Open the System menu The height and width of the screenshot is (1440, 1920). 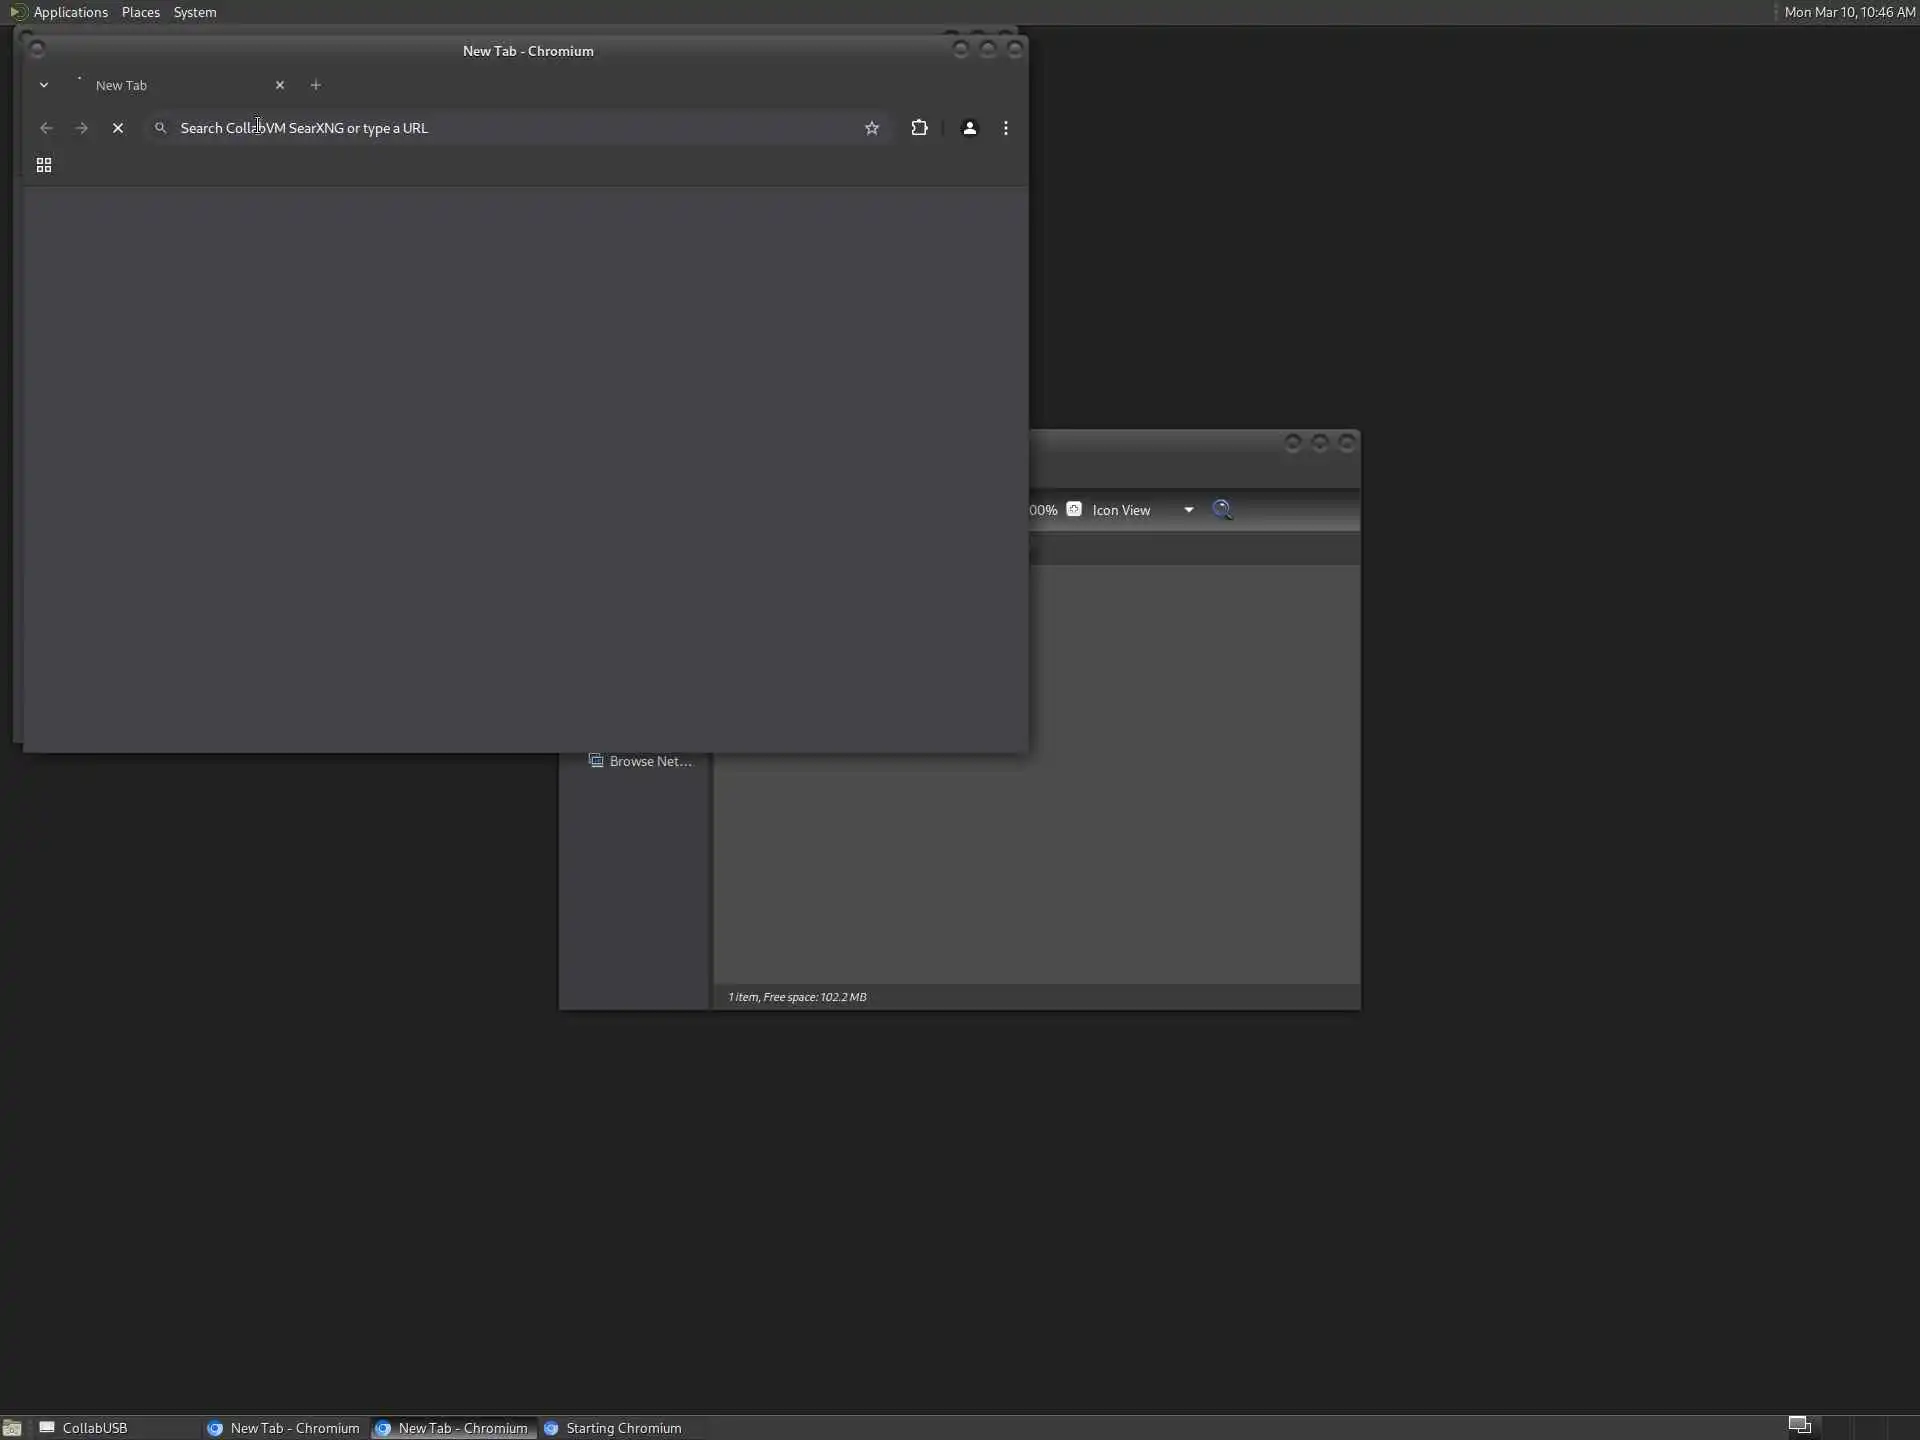tap(195, 12)
